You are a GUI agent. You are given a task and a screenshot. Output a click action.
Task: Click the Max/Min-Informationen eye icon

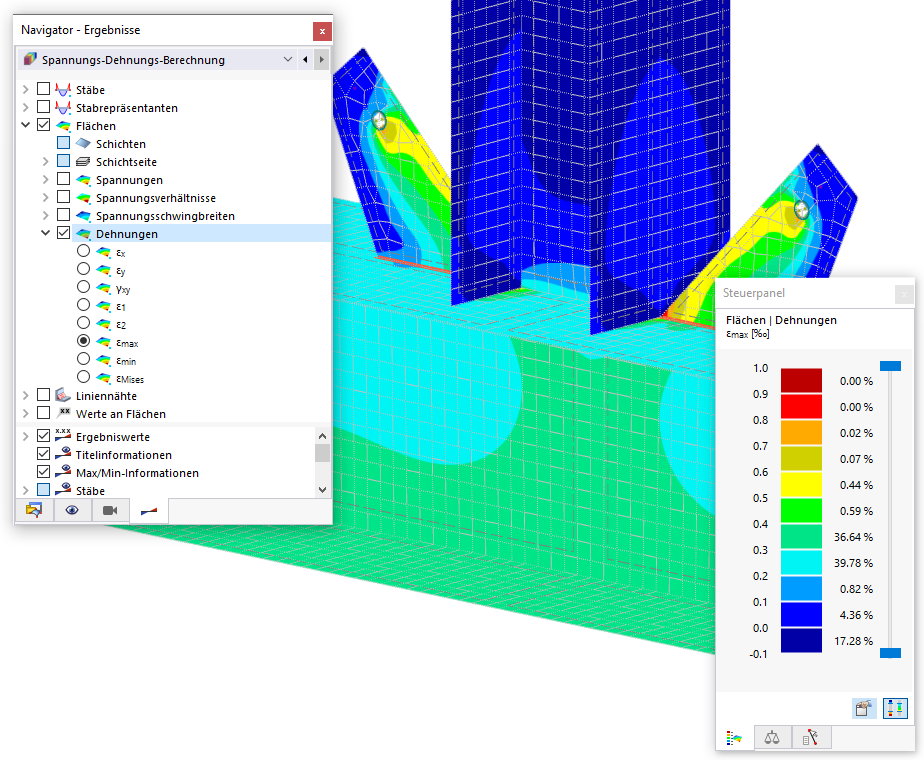tap(63, 471)
